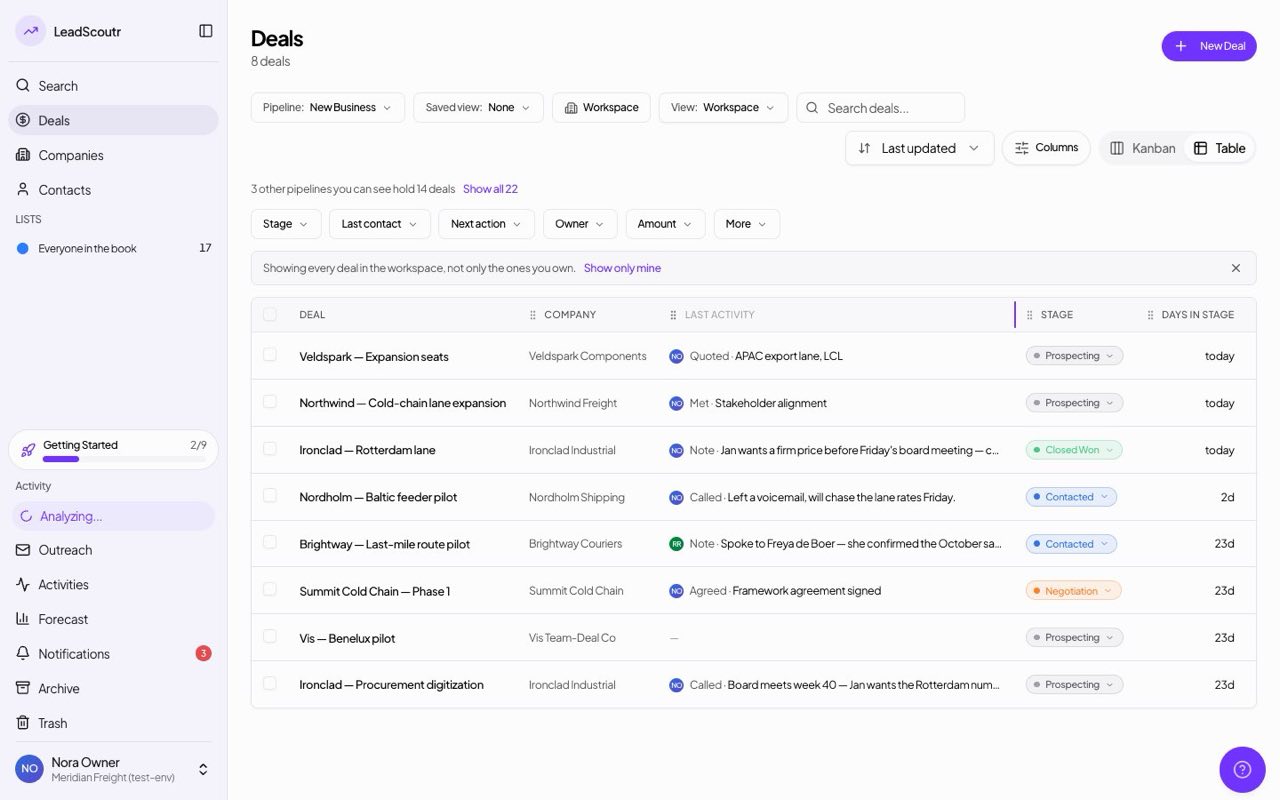This screenshot has width=1280, height=800.
Task: Select the Vis — Benelux pilot checkbox
Action: (x=270, y=636)
